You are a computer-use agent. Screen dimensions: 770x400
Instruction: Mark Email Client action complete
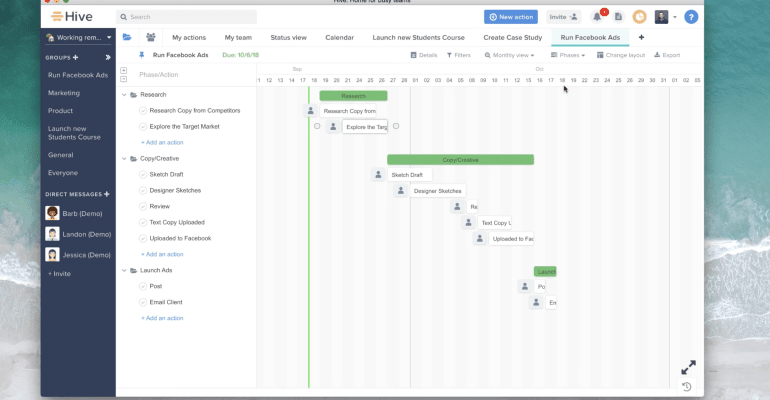pos(143,302)
